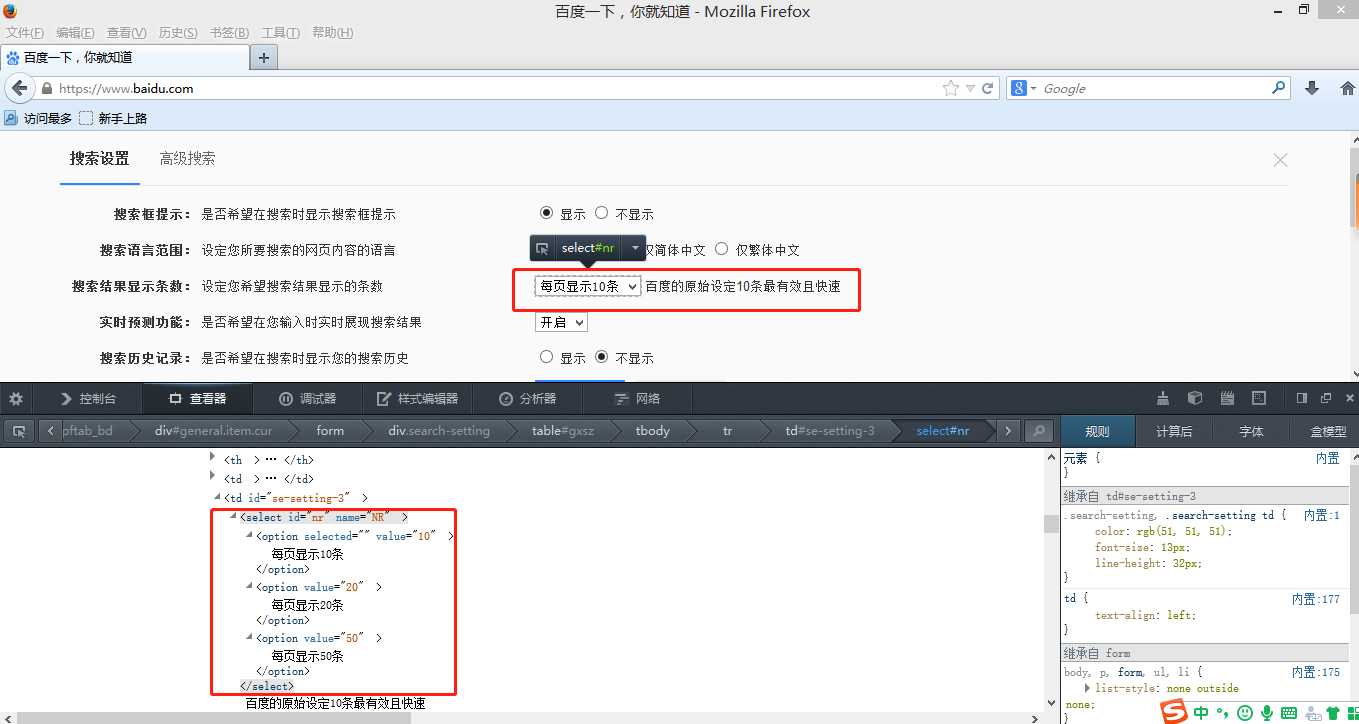1359x724 pixels.
Task: Click the Sogou emoji smiley icon
Action: (1245, 713)
